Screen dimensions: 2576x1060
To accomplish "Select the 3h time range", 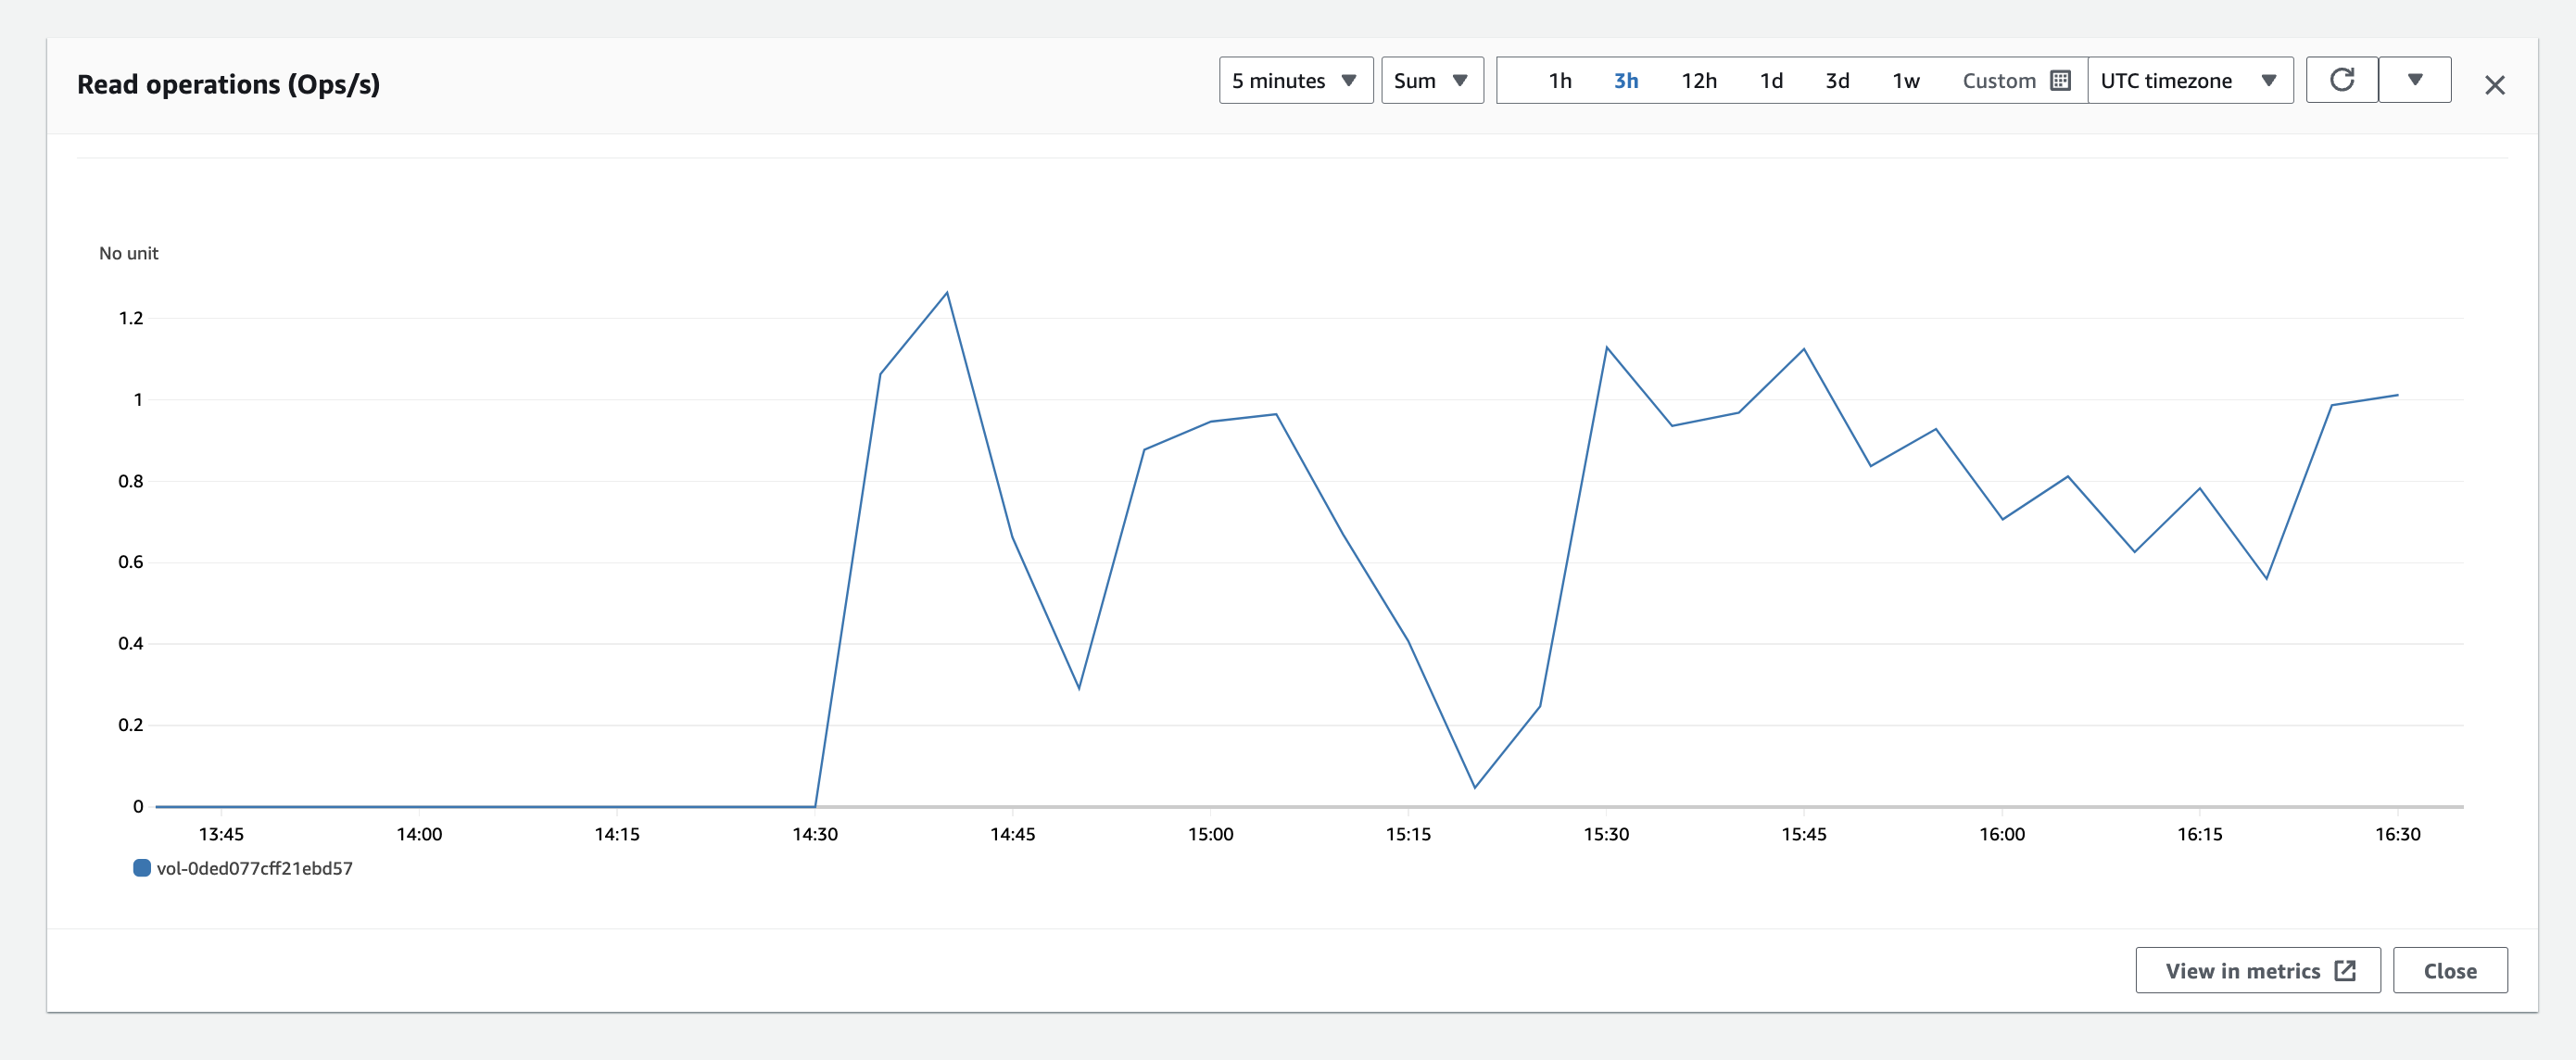I will pos(1625,81).
